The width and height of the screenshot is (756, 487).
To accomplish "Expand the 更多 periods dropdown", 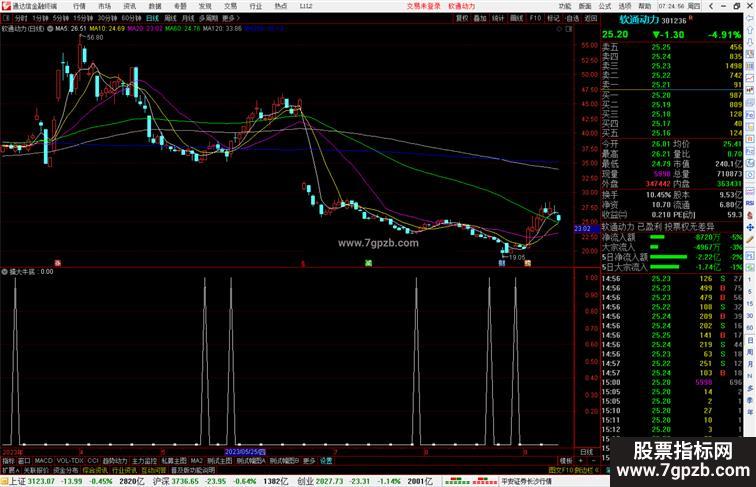I will [231, 18].
